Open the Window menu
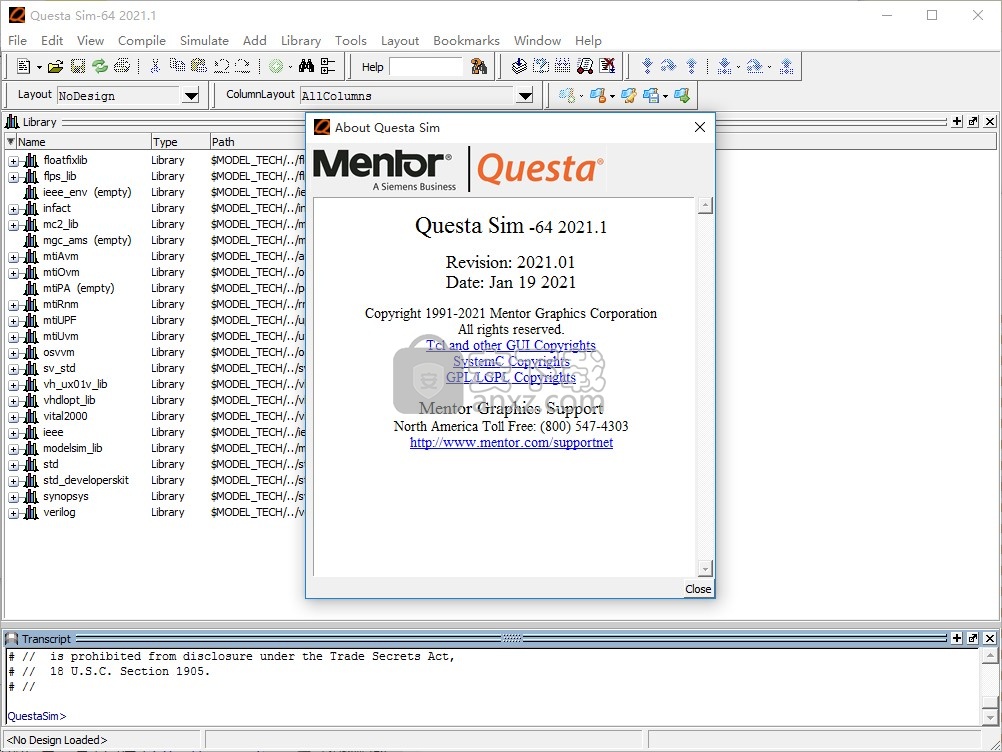 [537, 40]
